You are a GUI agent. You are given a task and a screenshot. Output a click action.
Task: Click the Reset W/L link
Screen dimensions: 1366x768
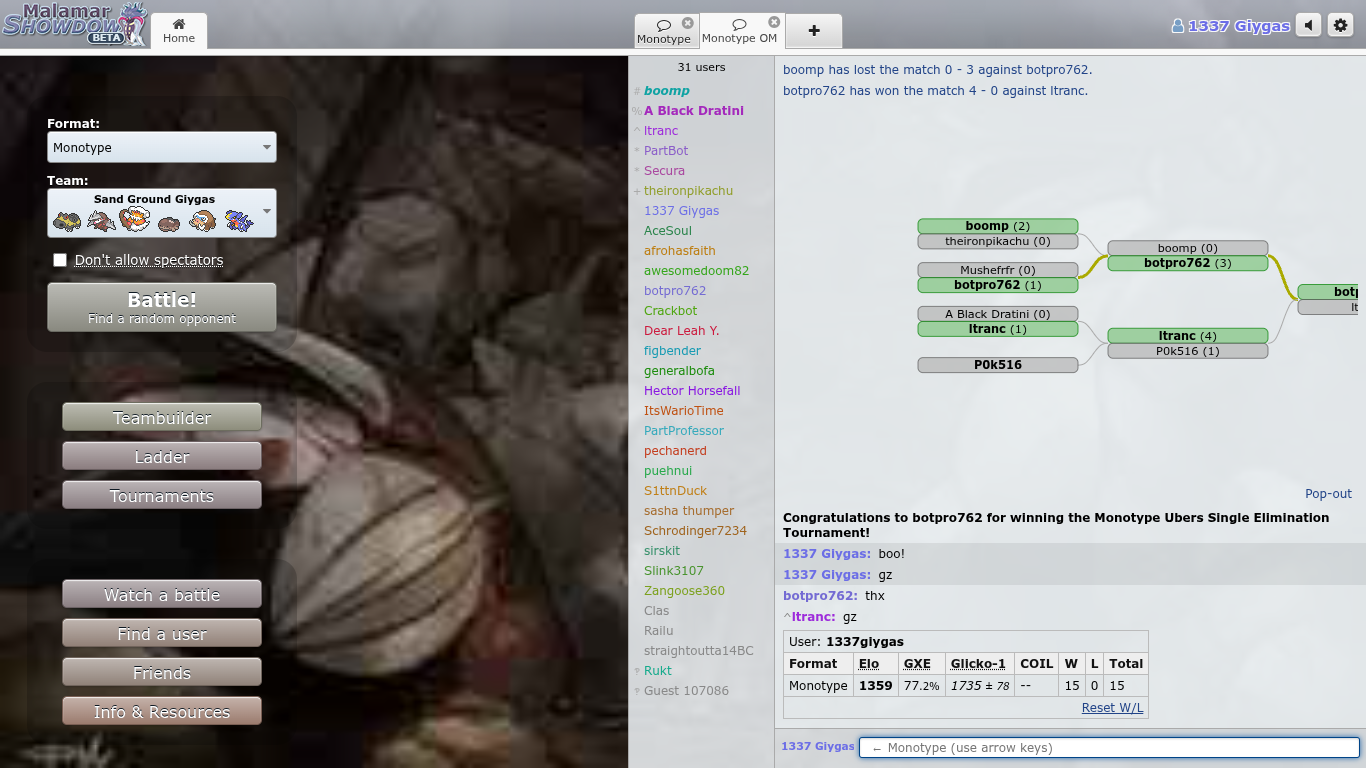[1112, 708]
